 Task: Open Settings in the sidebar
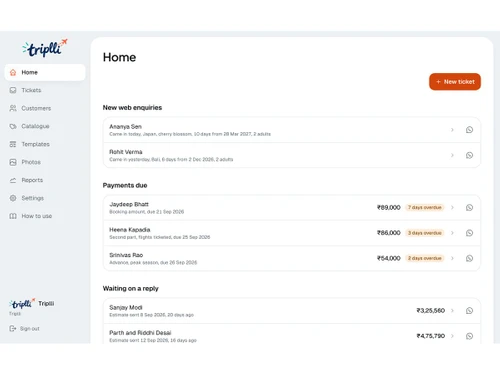coord(45,198)
